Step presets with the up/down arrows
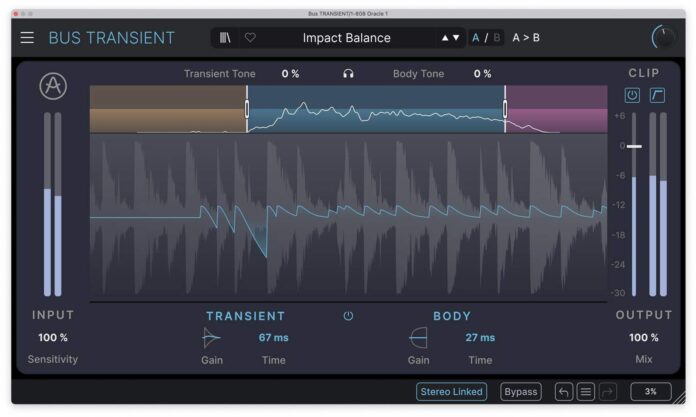Image resolution: width=696 pixels, height=417 pixels. (451, 38)
